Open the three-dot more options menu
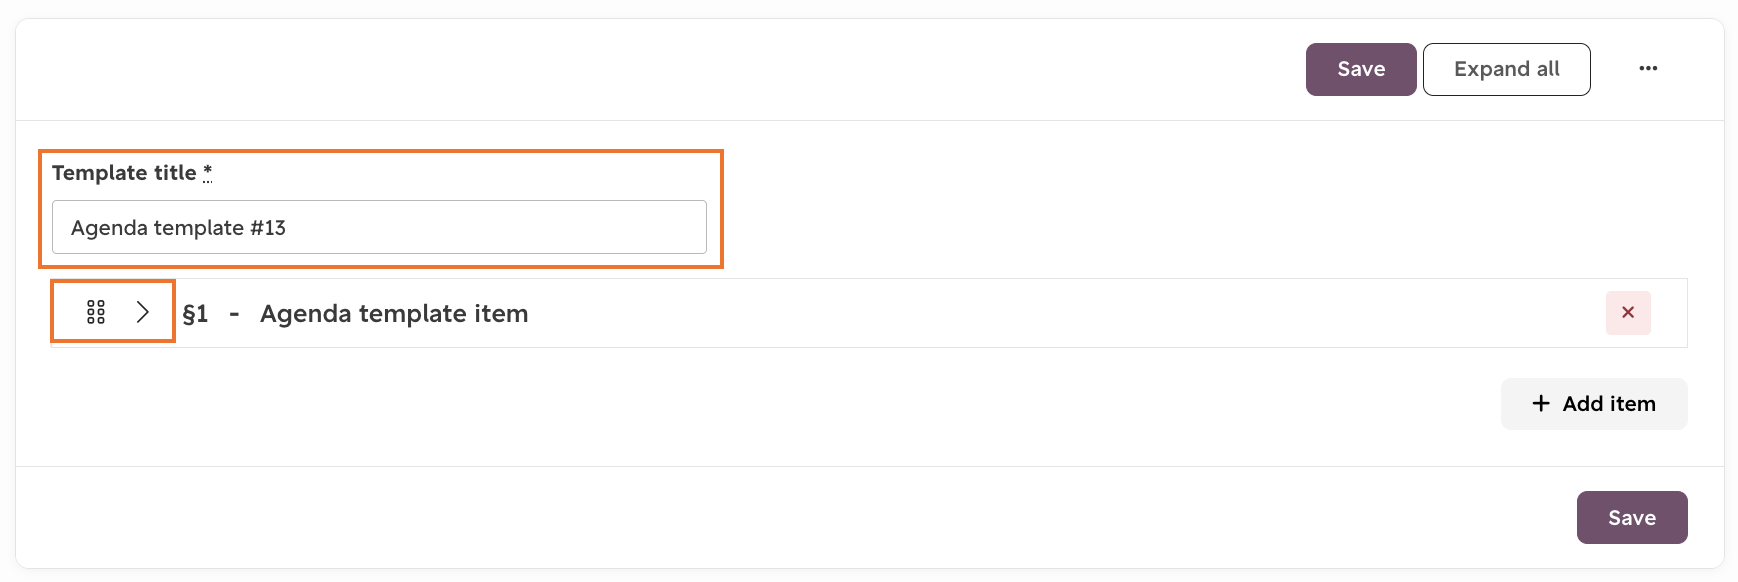 click(x=1648, y=69)
